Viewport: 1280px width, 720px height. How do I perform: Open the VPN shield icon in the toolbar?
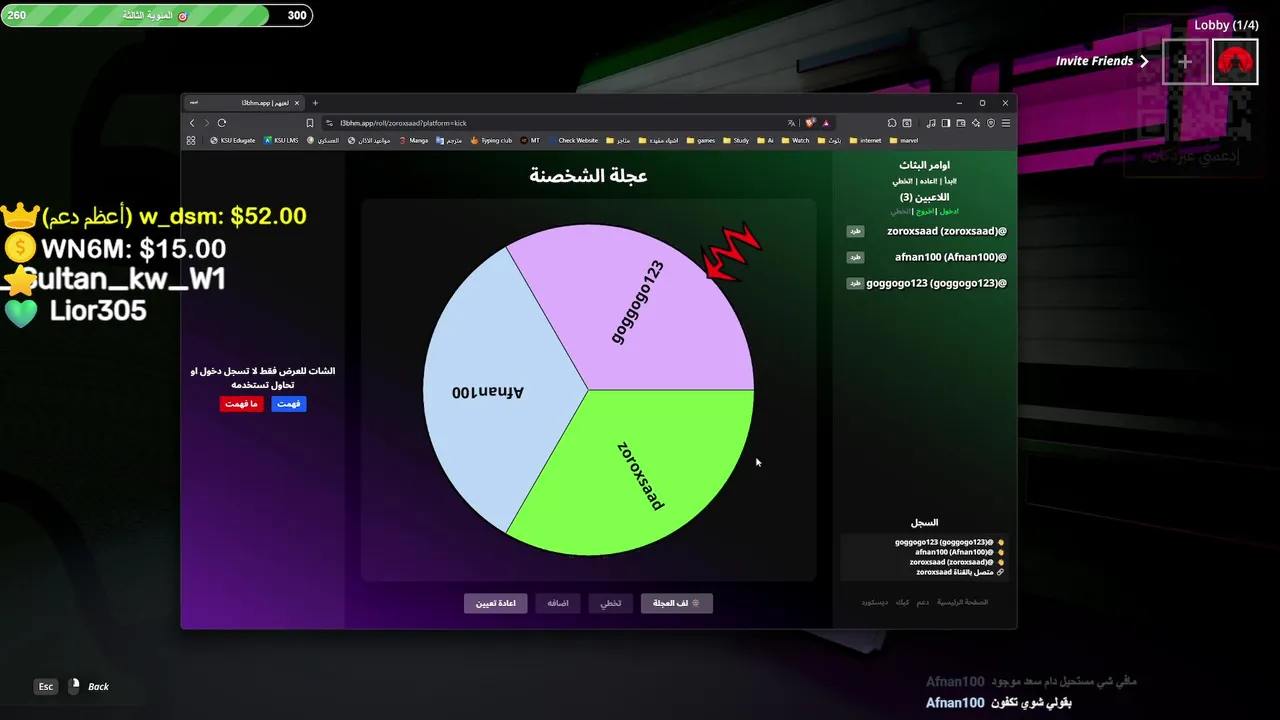click(990, 123)
